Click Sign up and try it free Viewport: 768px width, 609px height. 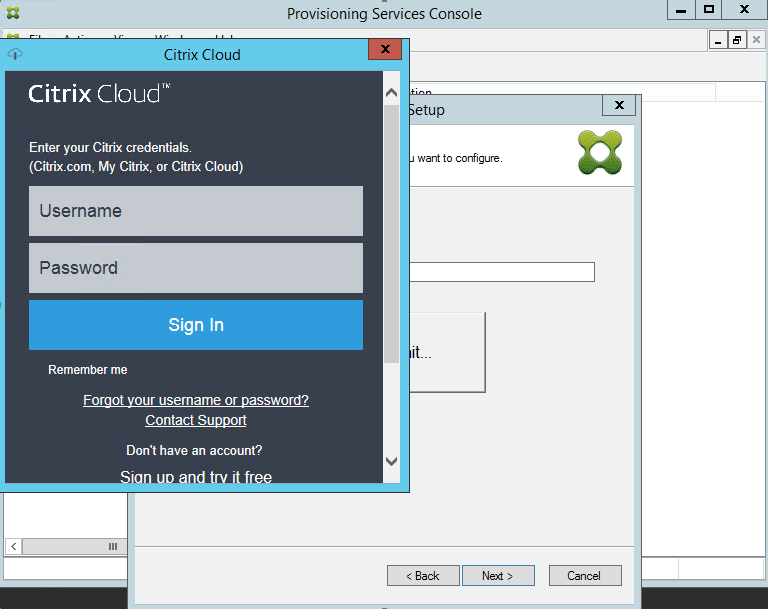coord(196,477)
